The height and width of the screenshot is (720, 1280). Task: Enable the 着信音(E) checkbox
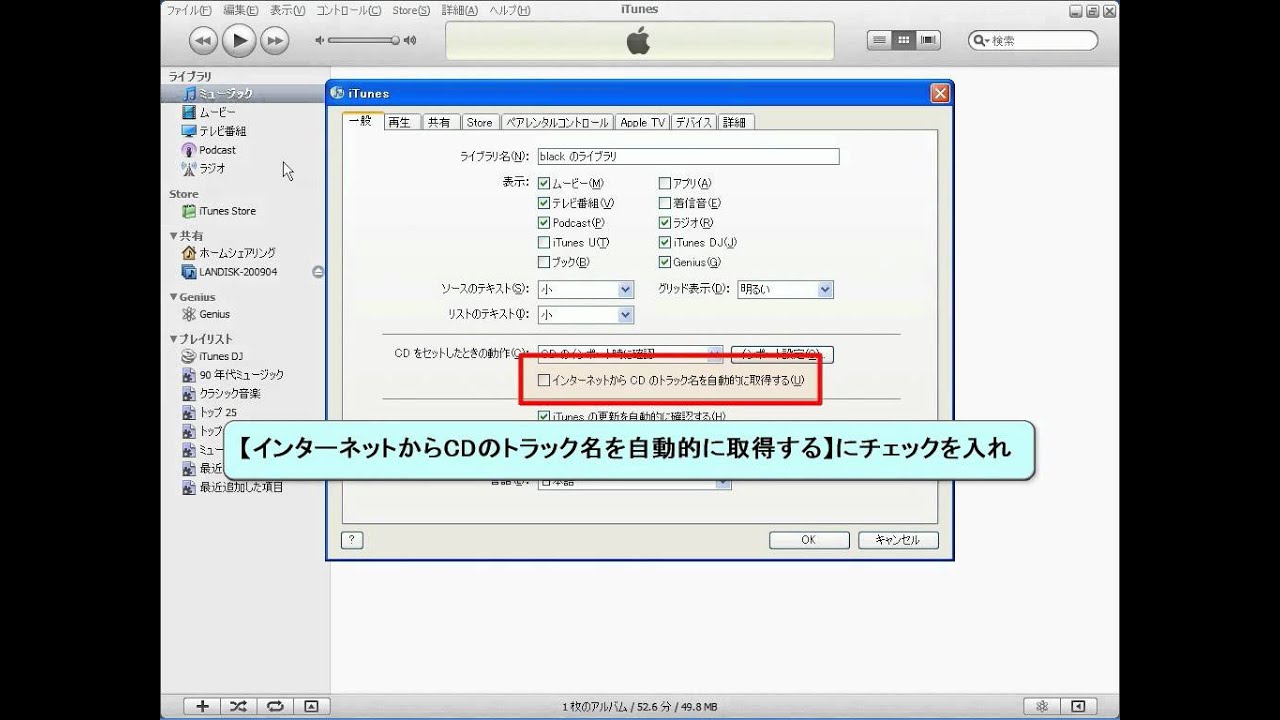pos(665,203)
